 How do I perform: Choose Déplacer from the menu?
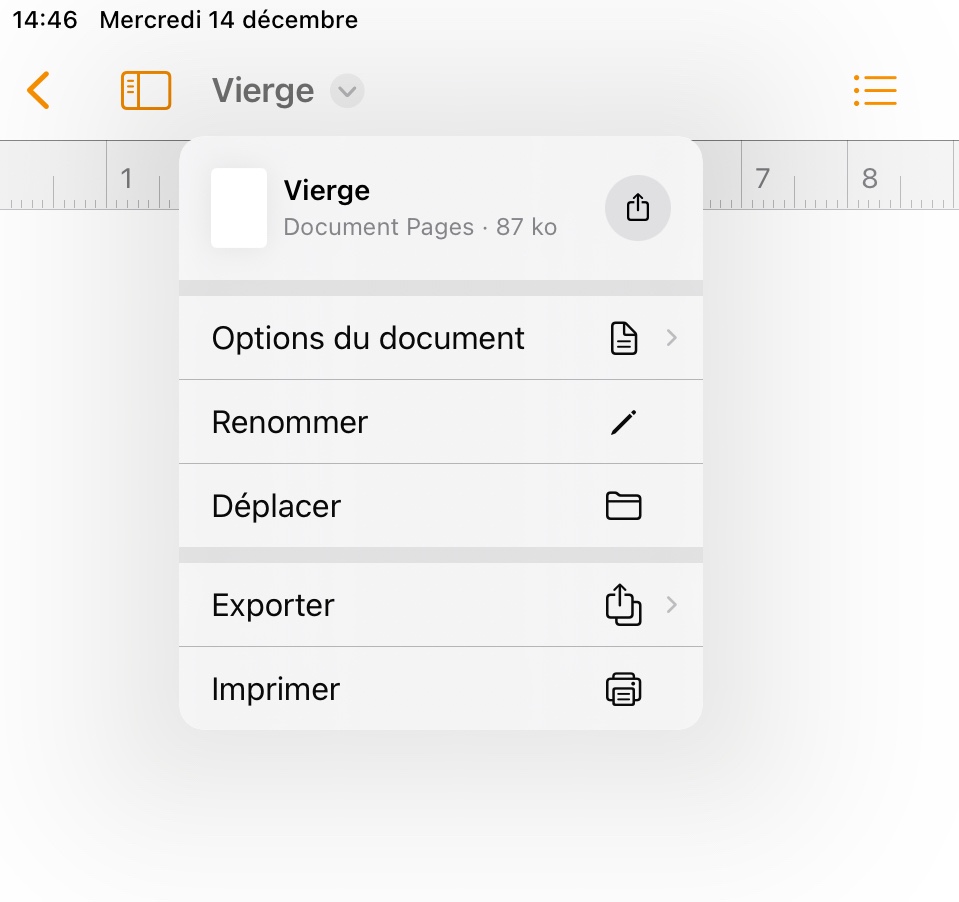coord(277,506)
